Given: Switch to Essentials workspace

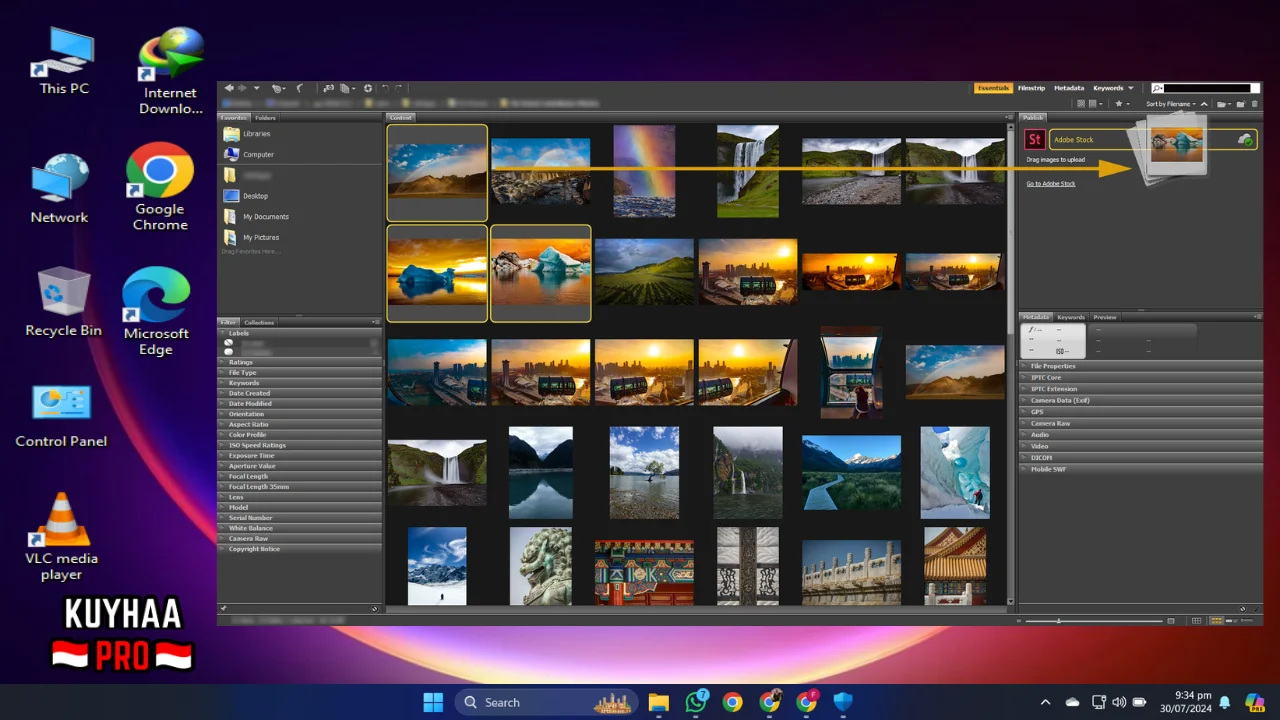Looking at the screenshot, I should (x=993, y=88).
